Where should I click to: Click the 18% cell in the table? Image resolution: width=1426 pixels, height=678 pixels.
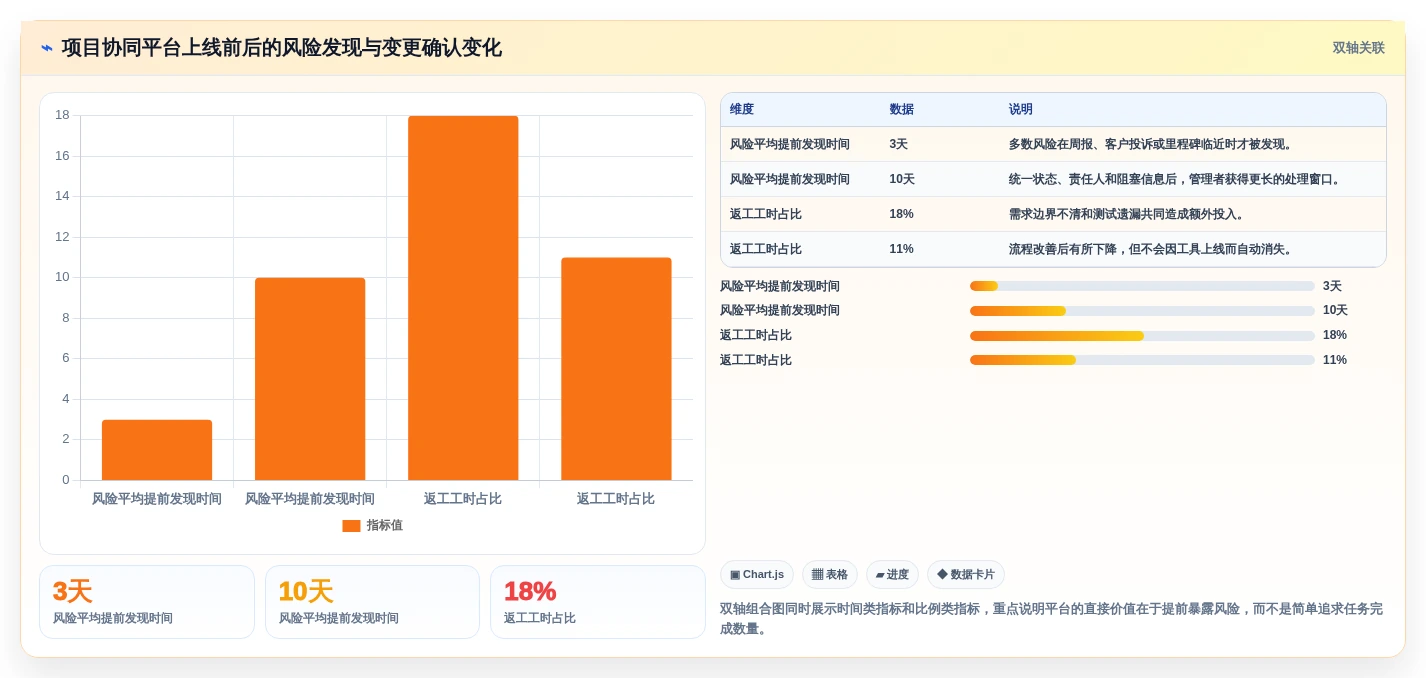[902, 215]
